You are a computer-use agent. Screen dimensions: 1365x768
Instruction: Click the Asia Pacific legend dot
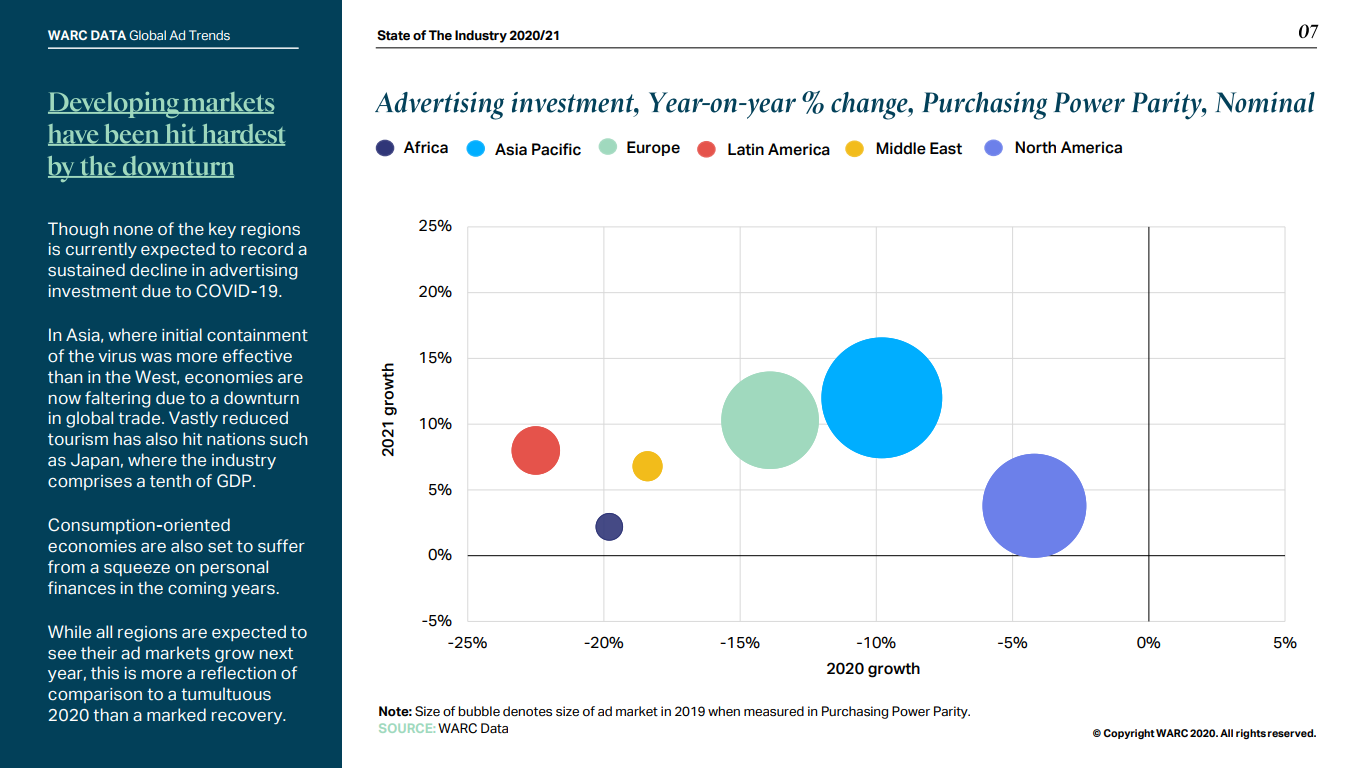pyautogui.click(x=476, y=149)
